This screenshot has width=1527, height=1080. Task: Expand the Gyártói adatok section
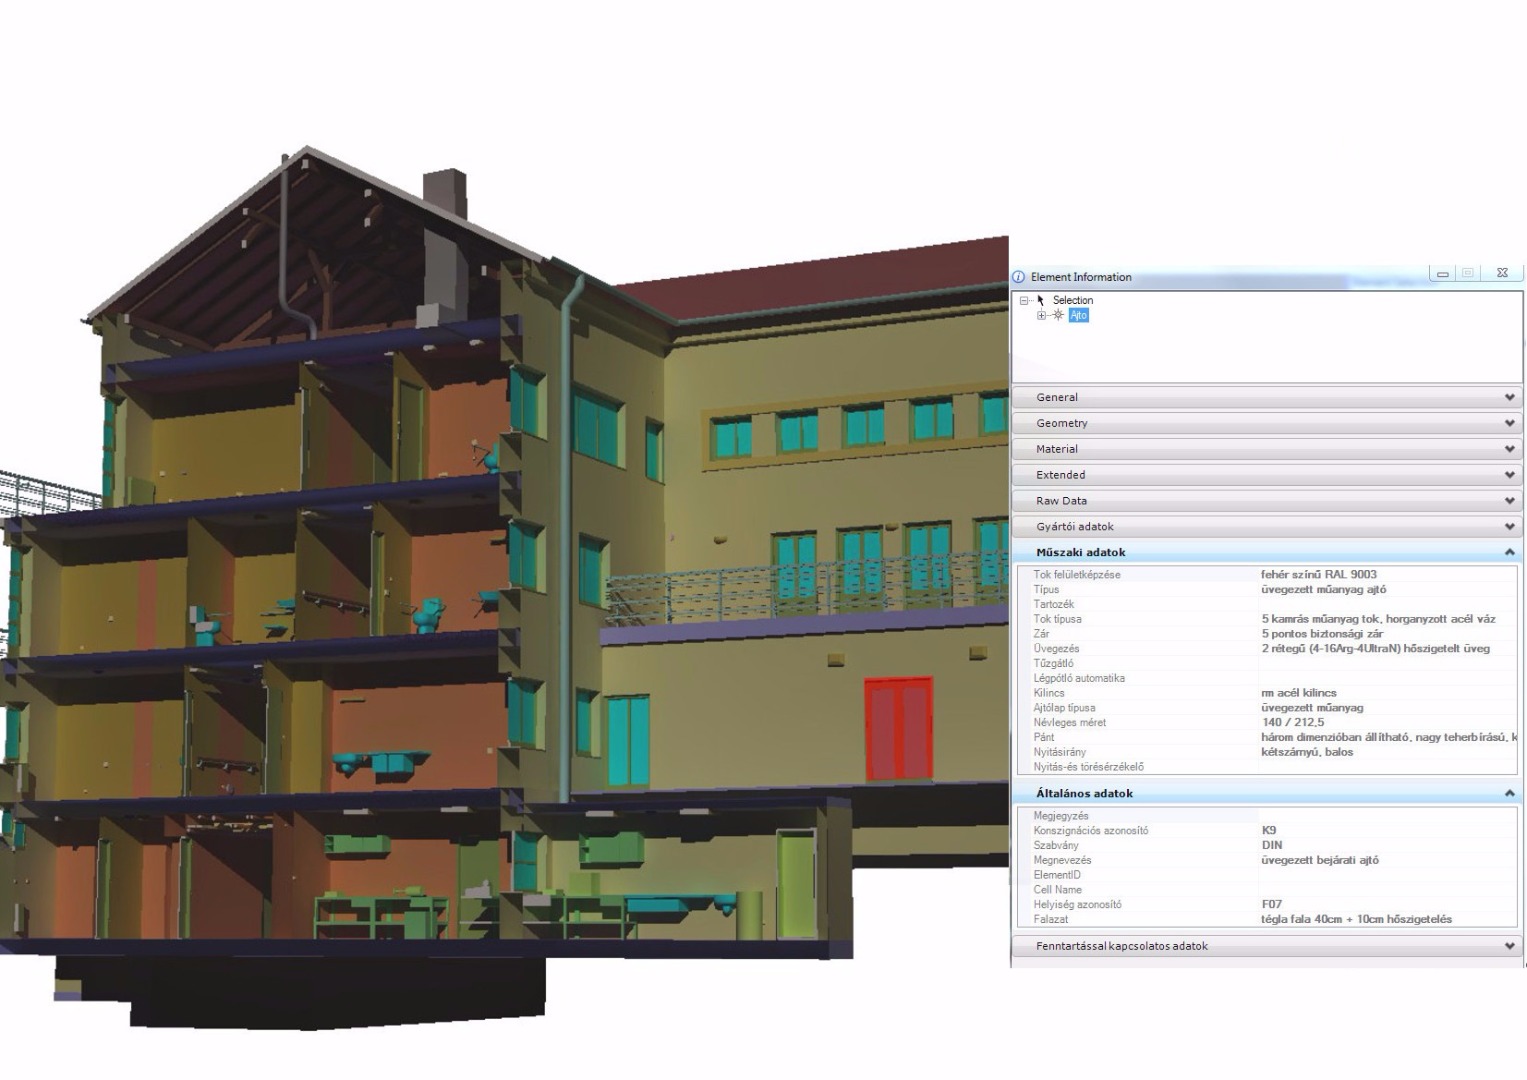(x=1267, y=527)
